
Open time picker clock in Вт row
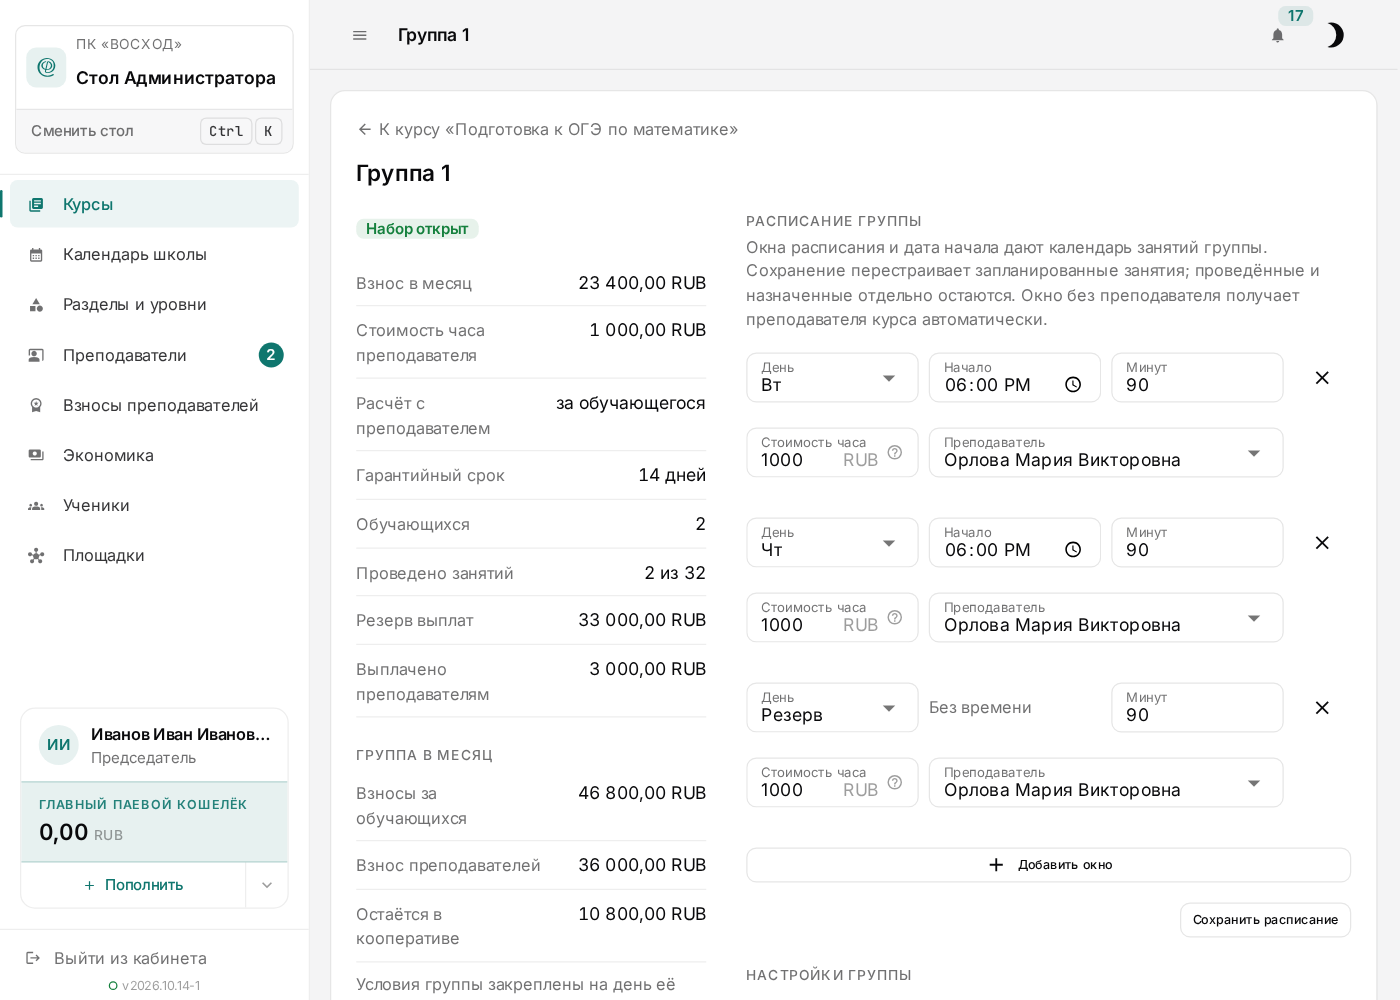click(1073, 385)
